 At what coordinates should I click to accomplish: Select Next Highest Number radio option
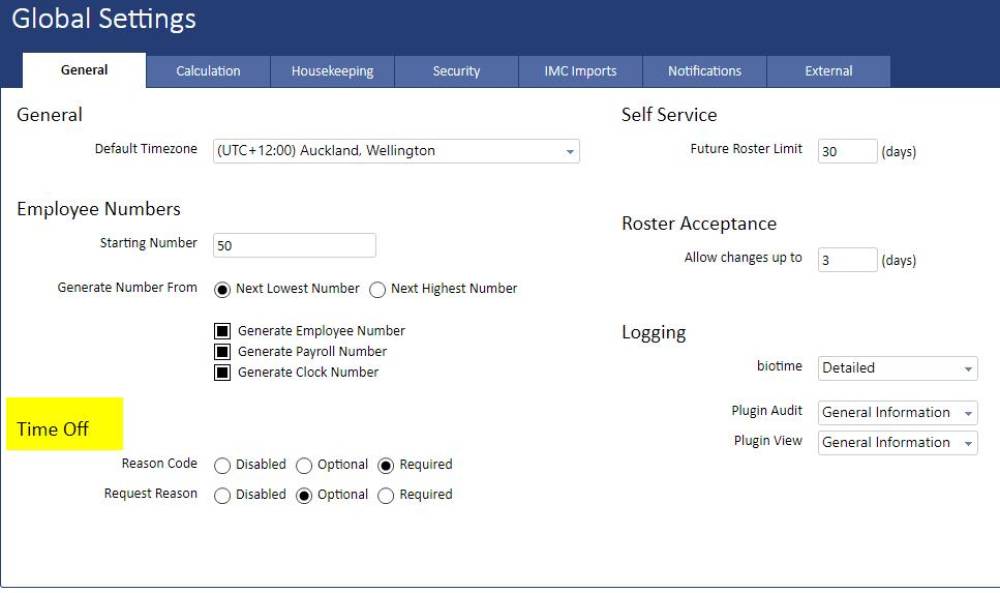[377, 290]
